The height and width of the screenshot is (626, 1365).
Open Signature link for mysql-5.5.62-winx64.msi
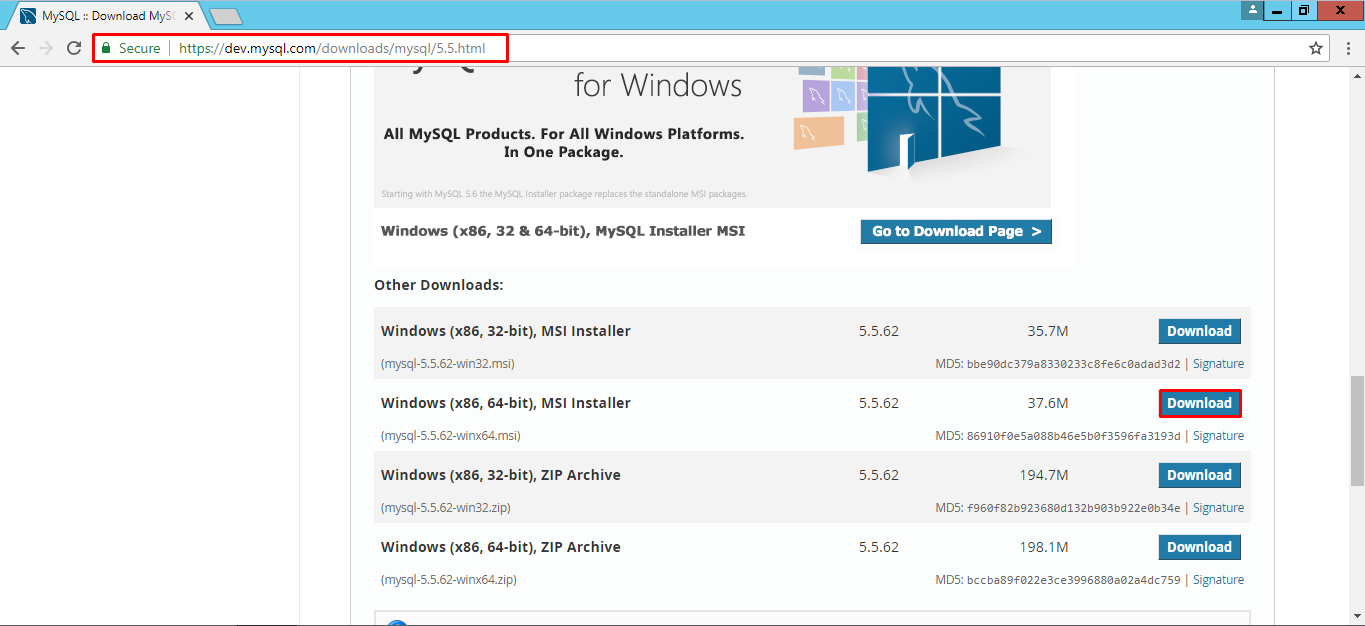click(x=1218, y=436)
